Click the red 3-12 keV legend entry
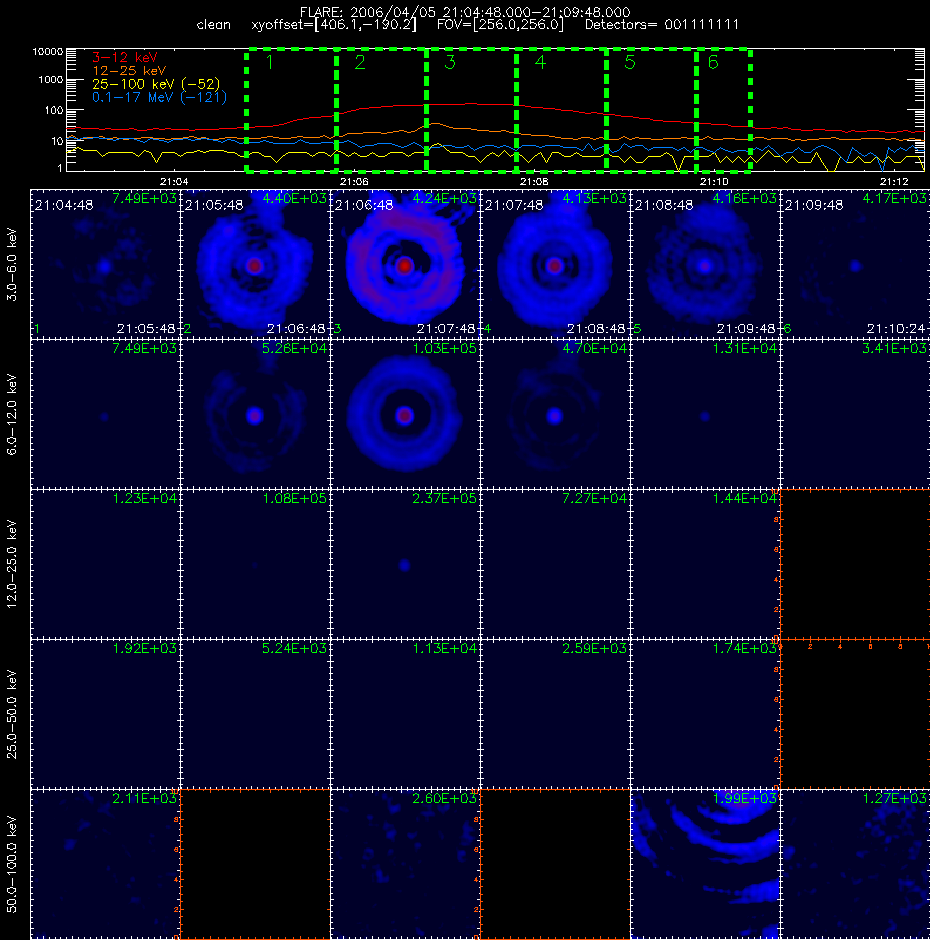Image resolution: width=930 pixels, height=940 pixels. pos(125,58)
